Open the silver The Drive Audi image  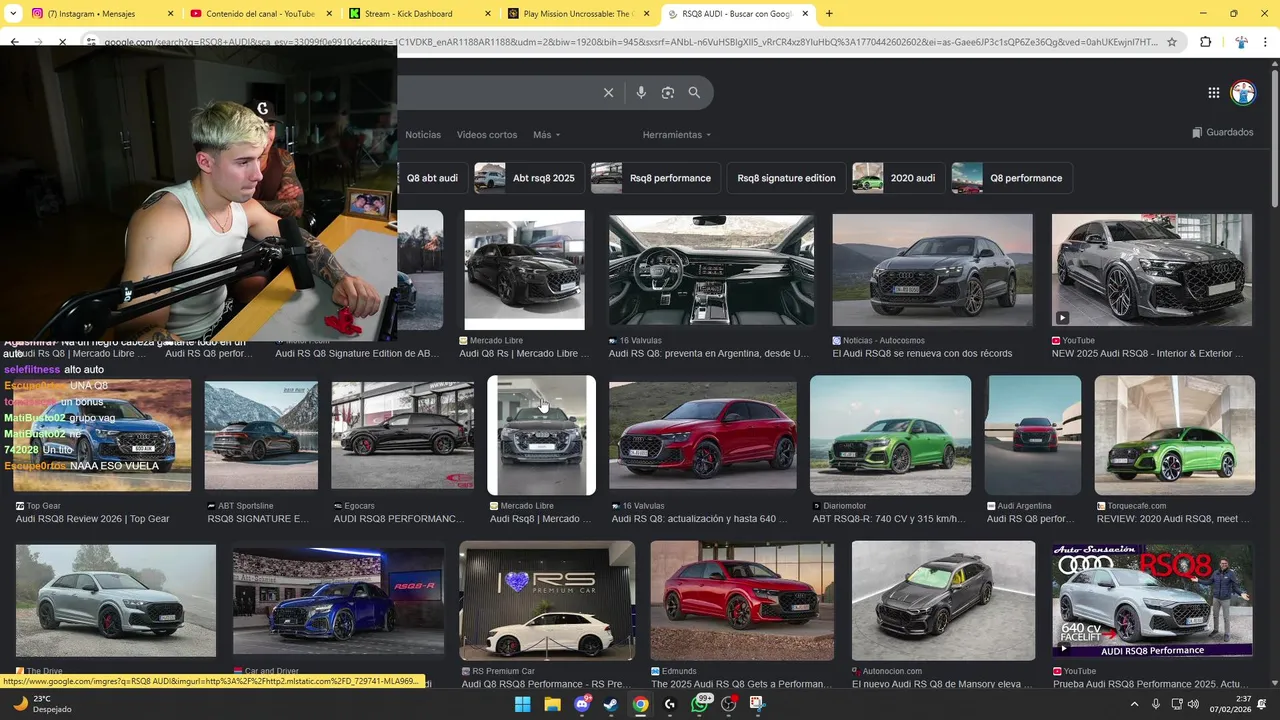click(116, 600)
